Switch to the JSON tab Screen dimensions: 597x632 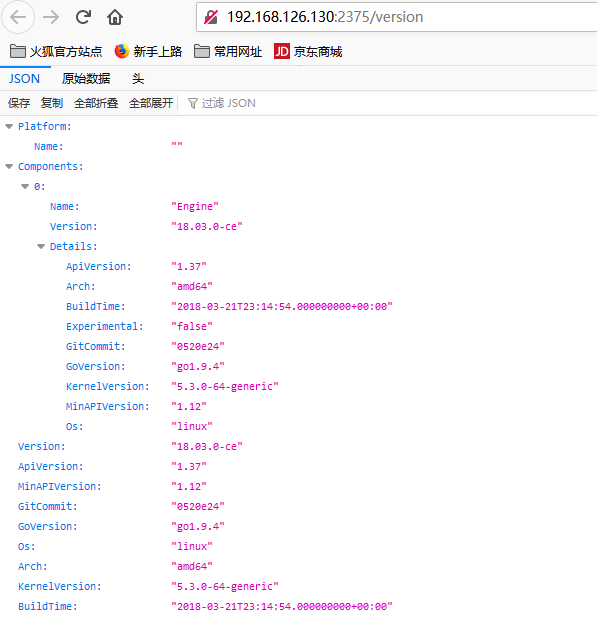(25, 79)
